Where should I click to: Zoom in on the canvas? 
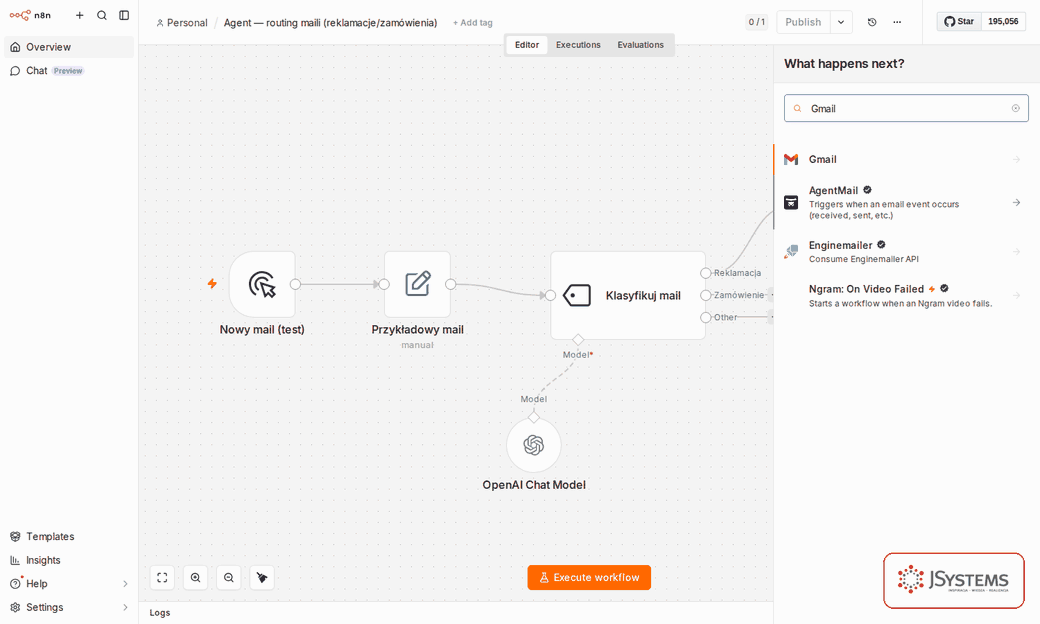point(196,578)
